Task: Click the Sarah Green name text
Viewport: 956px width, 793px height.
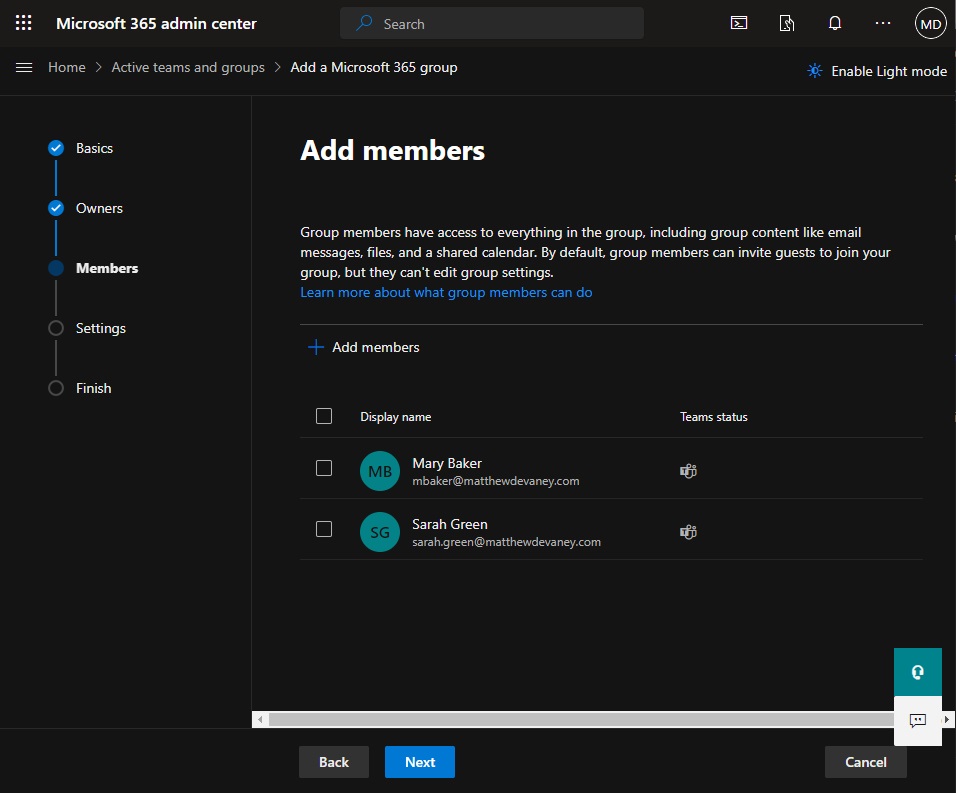Action: pos(450,524)
